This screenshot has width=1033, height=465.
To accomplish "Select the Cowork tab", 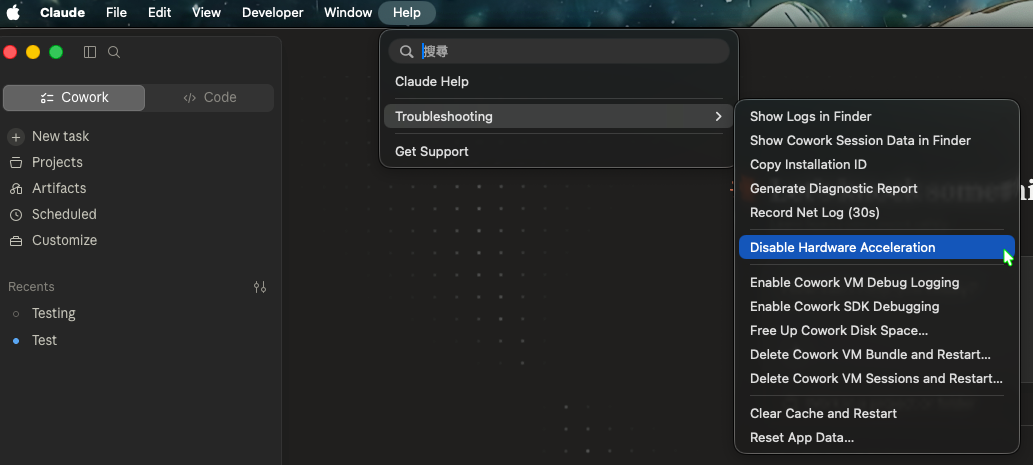I will click(x=74, y=97).
